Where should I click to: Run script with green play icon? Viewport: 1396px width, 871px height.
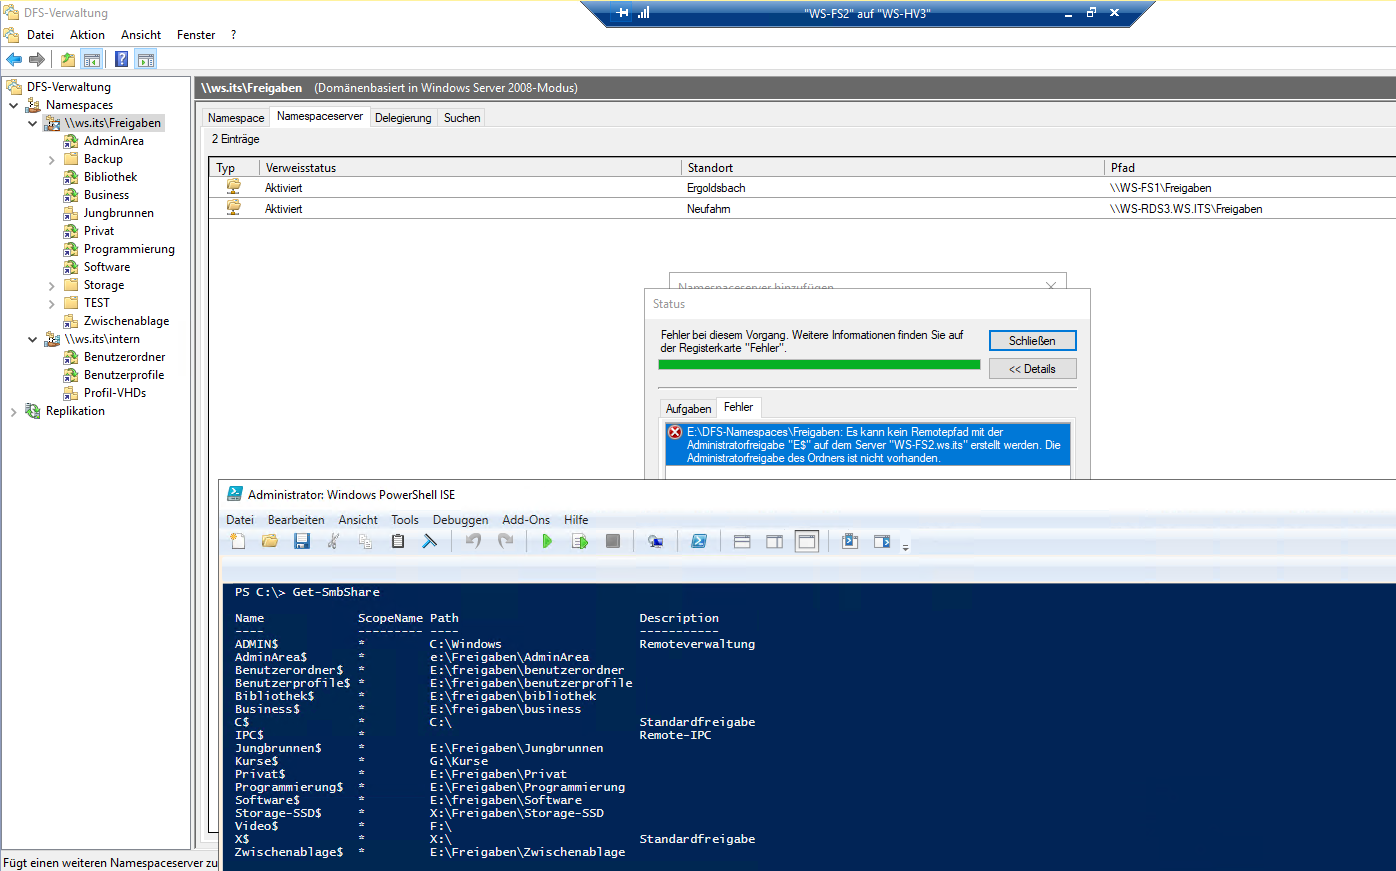(547, 541)
